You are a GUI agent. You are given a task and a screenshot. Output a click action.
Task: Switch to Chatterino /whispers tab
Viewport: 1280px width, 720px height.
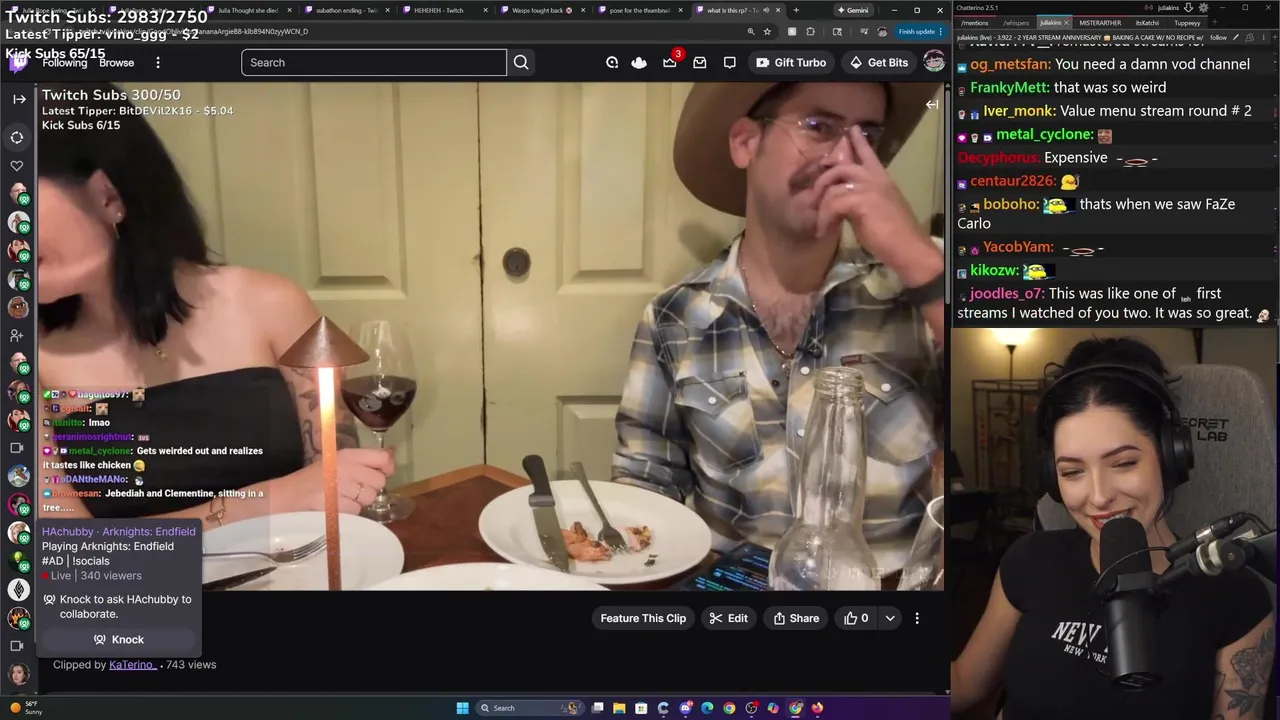tap(1016, 22)
